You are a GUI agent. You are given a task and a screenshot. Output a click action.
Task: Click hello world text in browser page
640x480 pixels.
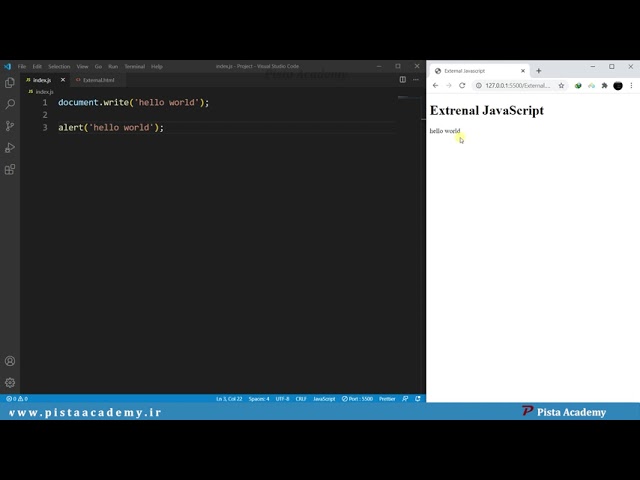click(444, 131)
